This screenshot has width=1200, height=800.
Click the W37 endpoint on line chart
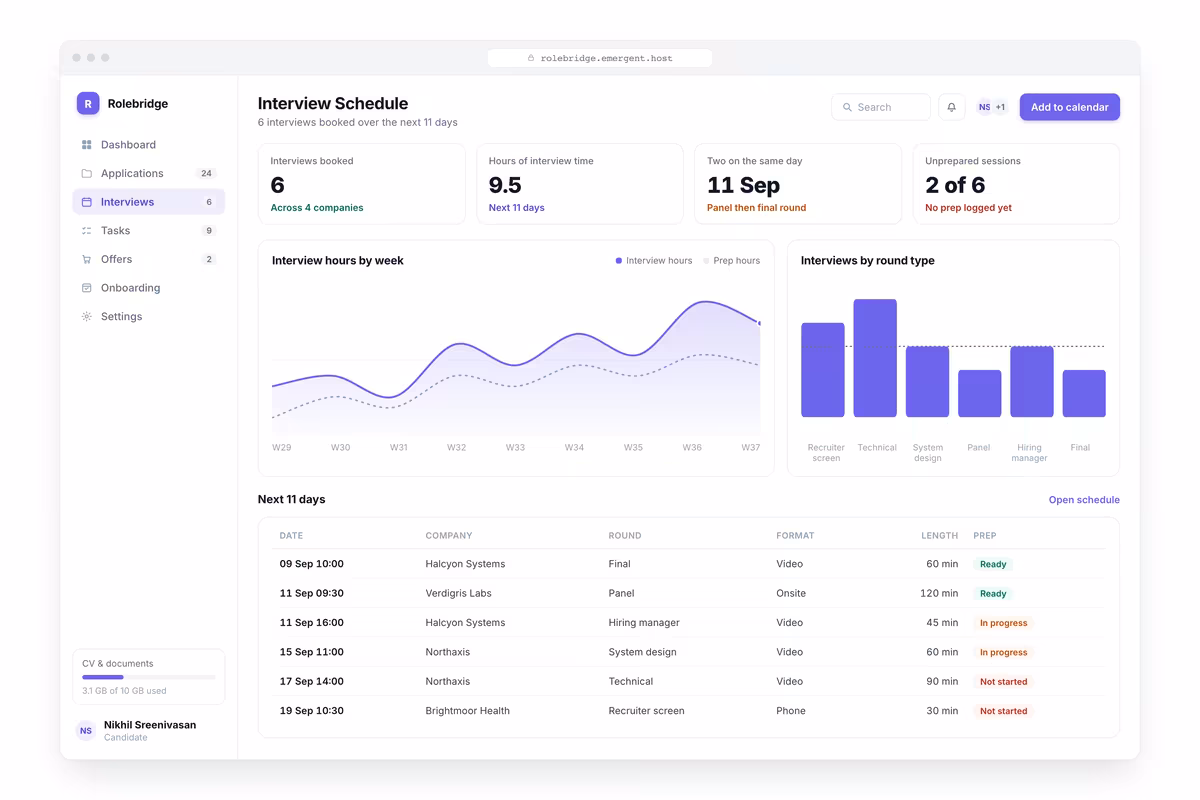tap(760, 323)
